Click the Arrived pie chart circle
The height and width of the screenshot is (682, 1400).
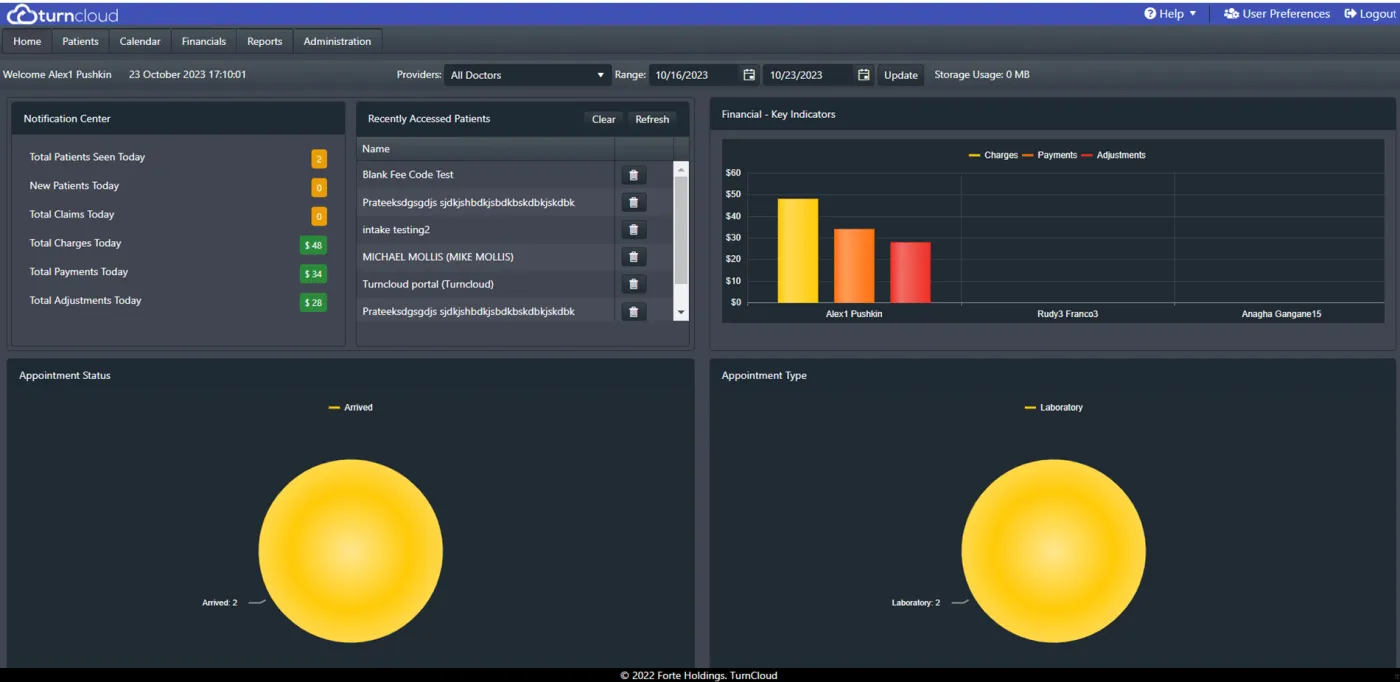point(350,551)
